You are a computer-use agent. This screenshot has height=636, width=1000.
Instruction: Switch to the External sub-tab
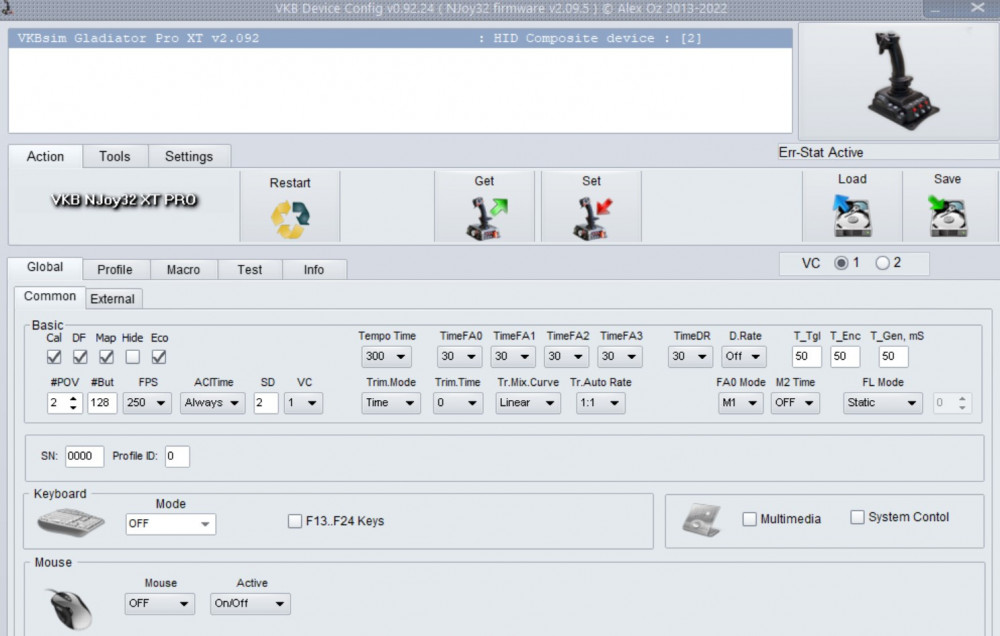click(x=112, y=299)
